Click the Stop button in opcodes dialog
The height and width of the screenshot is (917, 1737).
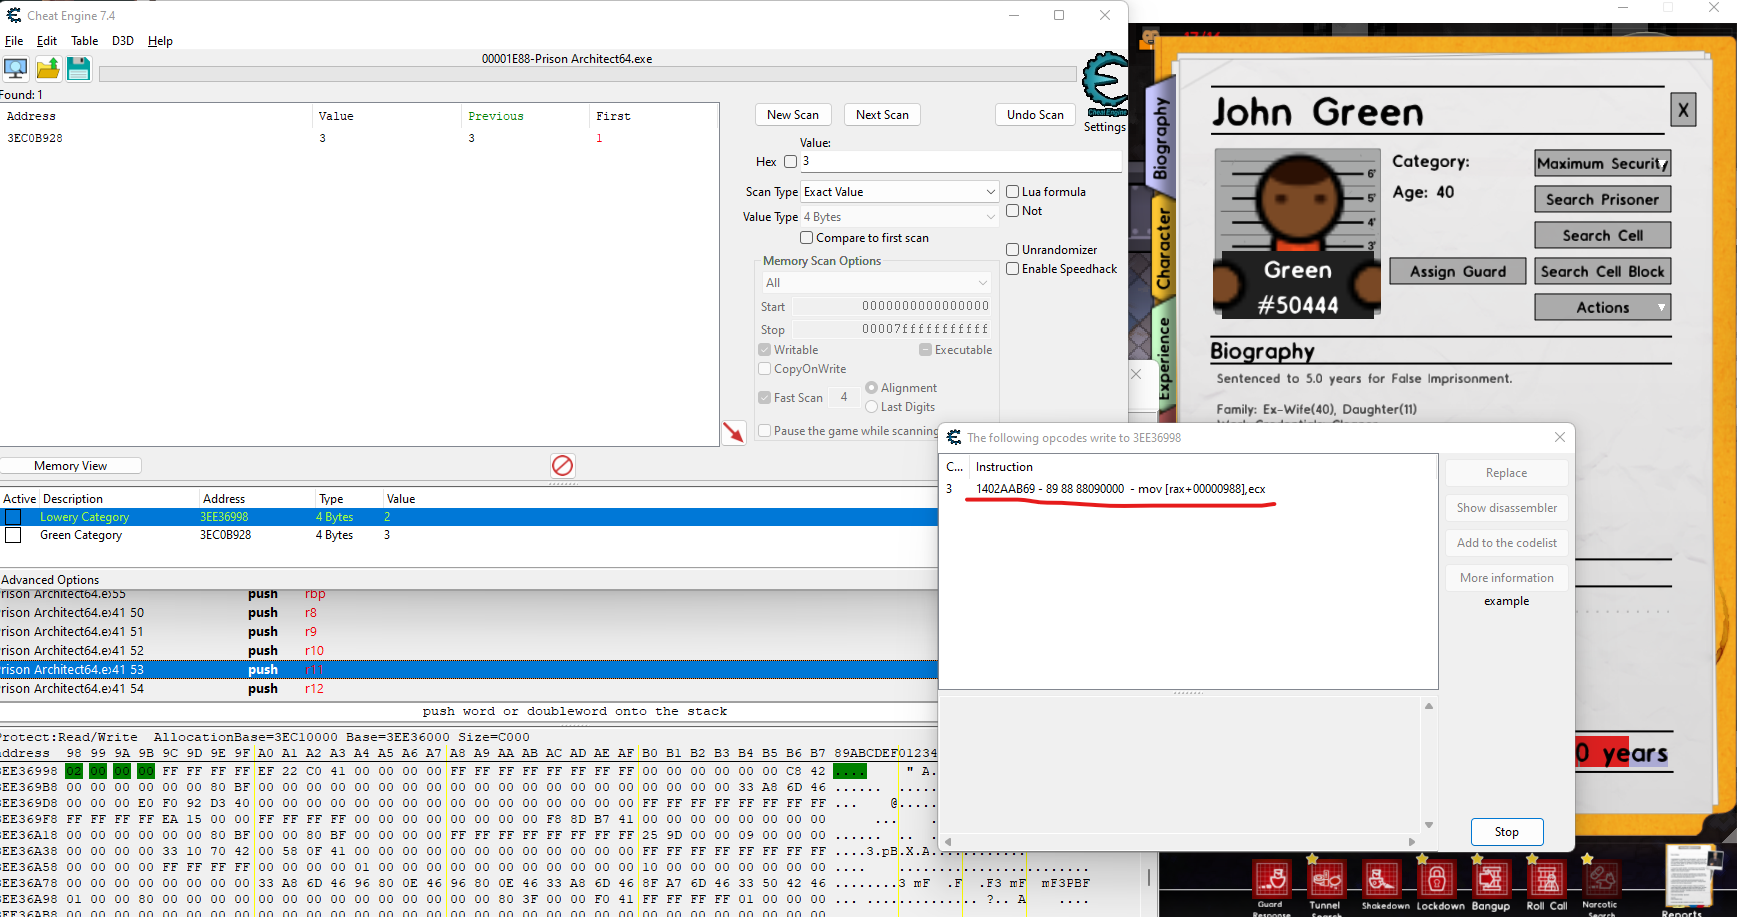(x=1506, y=832)
